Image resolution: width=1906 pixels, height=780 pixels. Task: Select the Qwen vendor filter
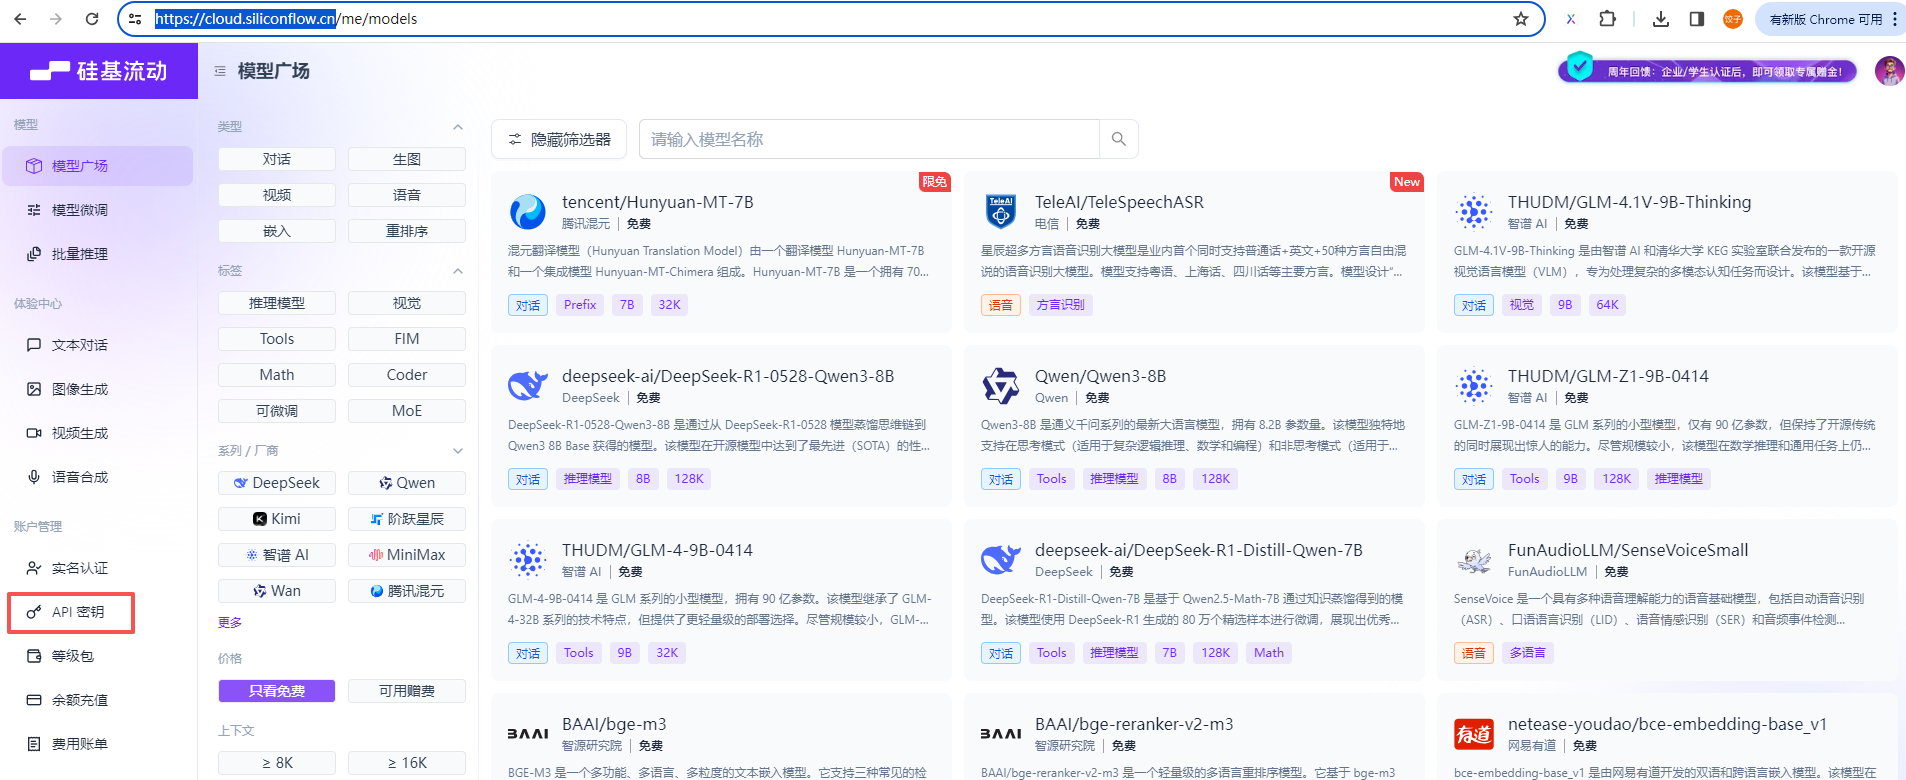pos(407,483)
